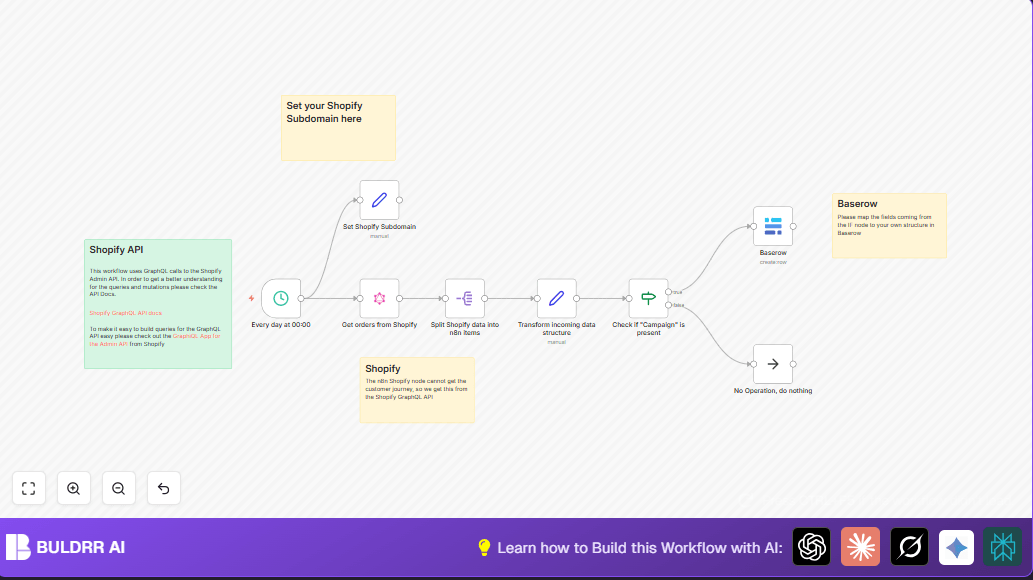Click the 'Set Shopify Subdomain' label

click(x=379, y=227)
